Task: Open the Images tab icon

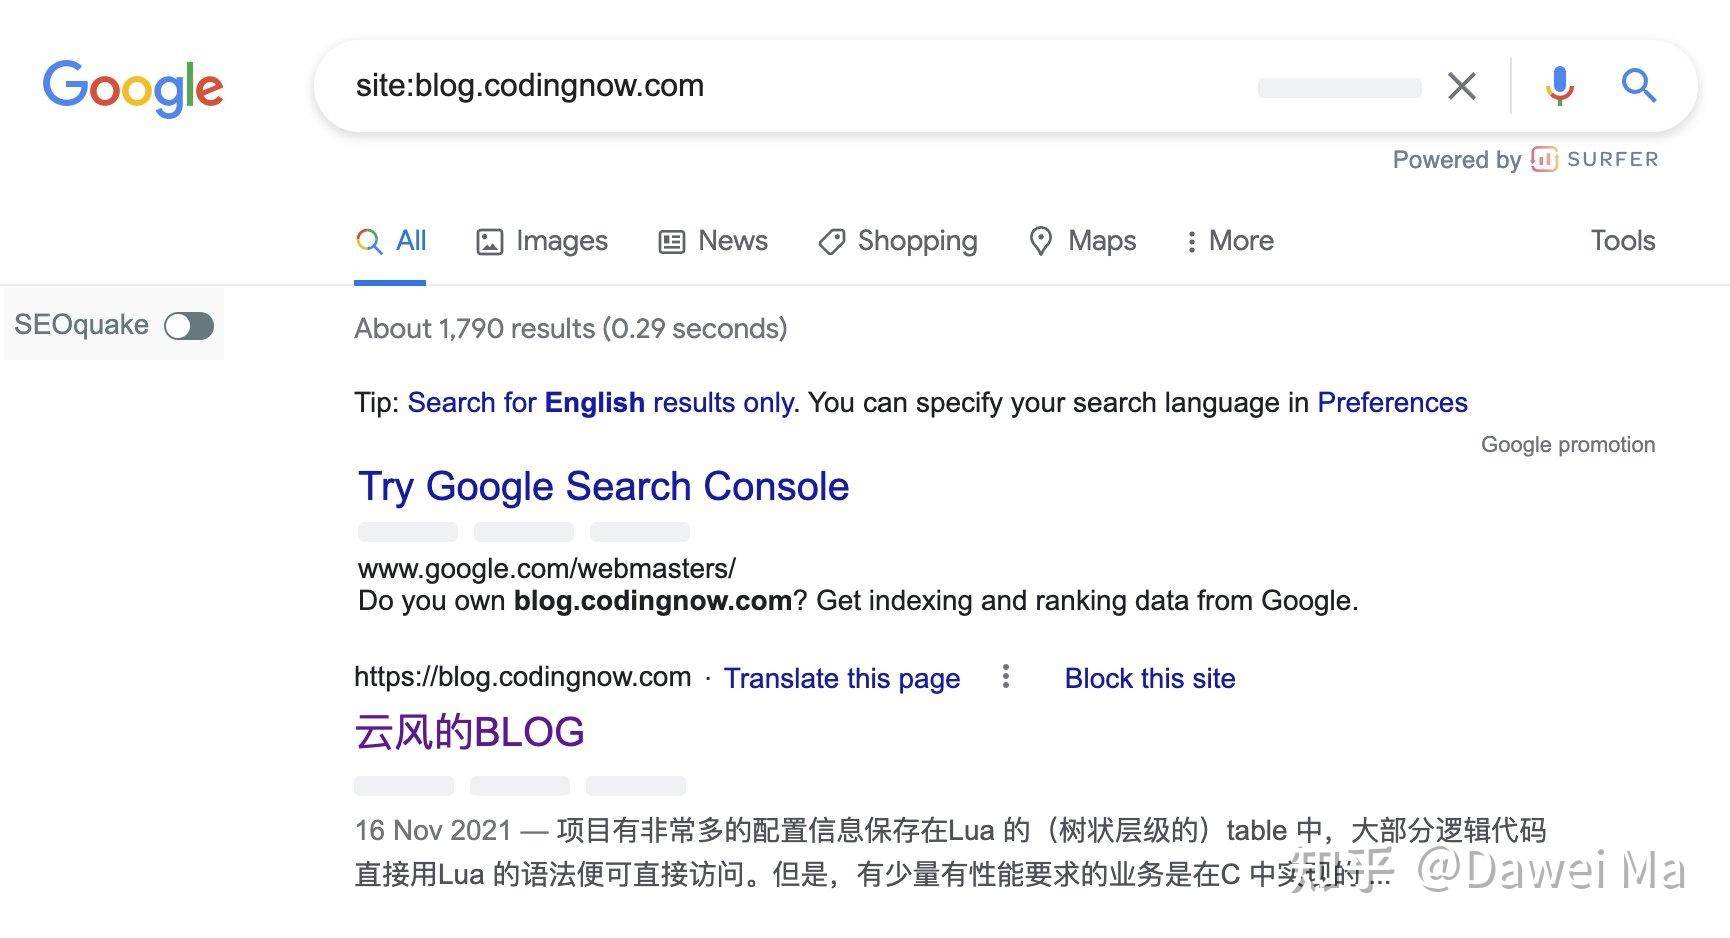Action: 489,242
